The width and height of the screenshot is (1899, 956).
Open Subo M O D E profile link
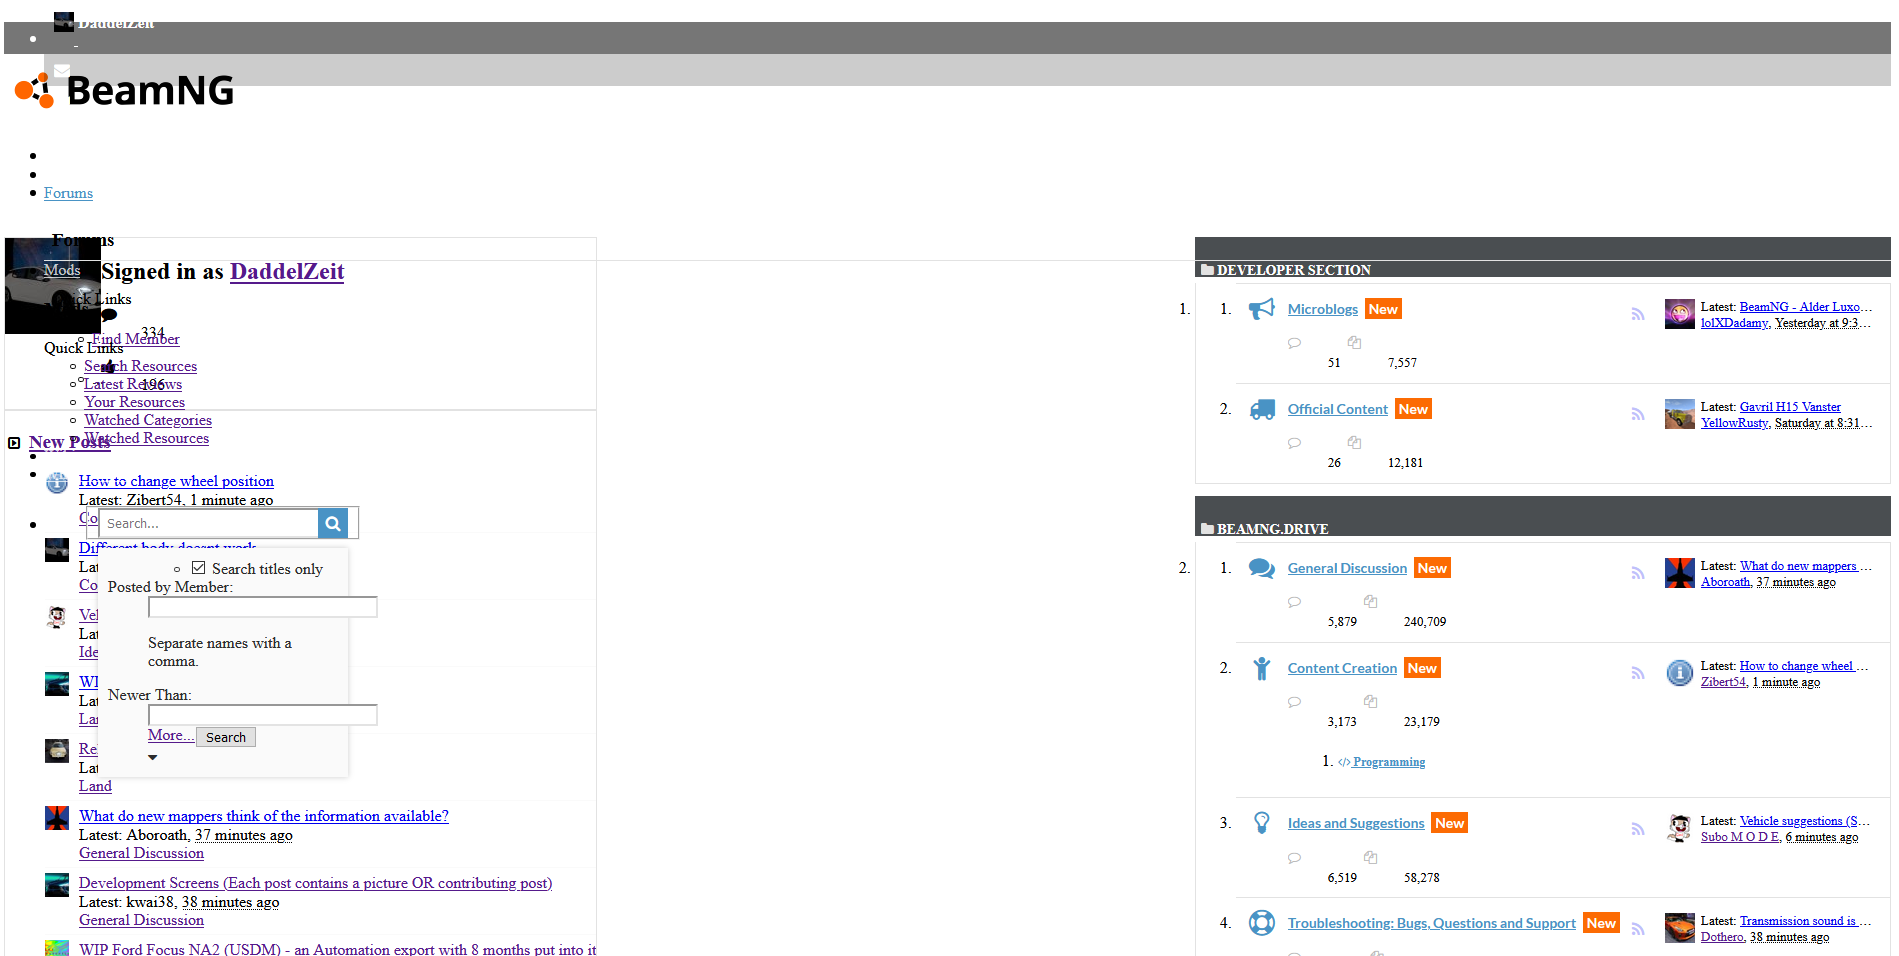click(x=1741, y=837)
